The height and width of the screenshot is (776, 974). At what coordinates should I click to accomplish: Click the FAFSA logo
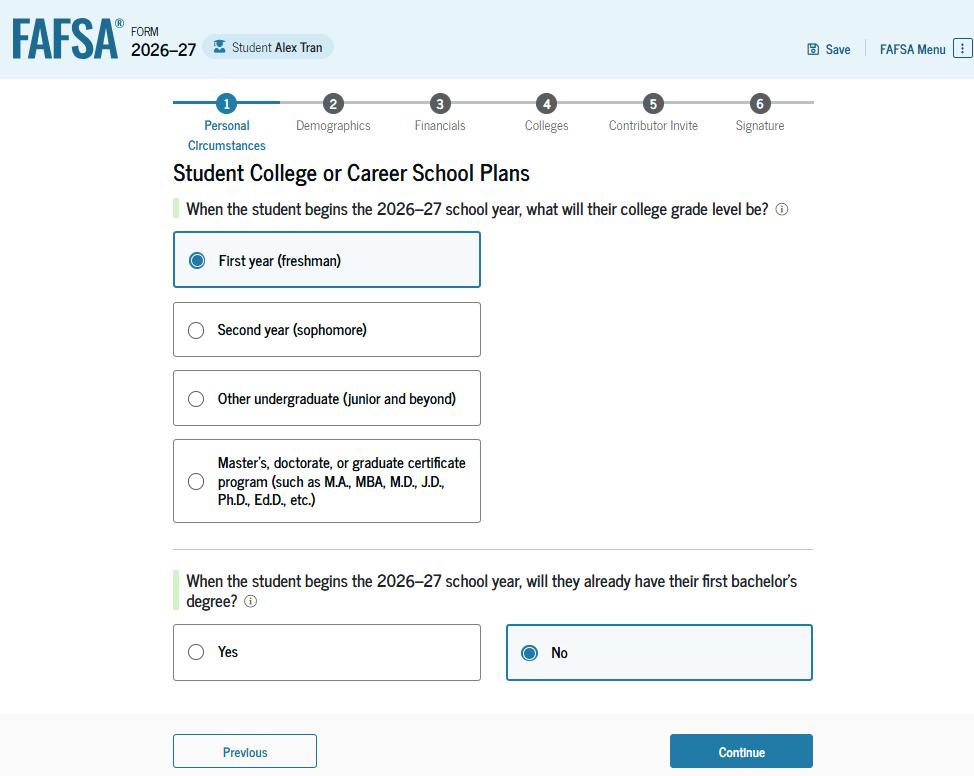click(x=67, y=39)
